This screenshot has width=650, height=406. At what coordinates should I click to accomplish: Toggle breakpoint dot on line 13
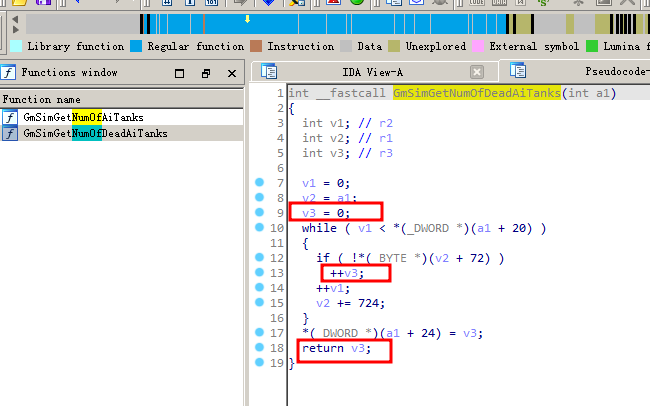point(260,272)
